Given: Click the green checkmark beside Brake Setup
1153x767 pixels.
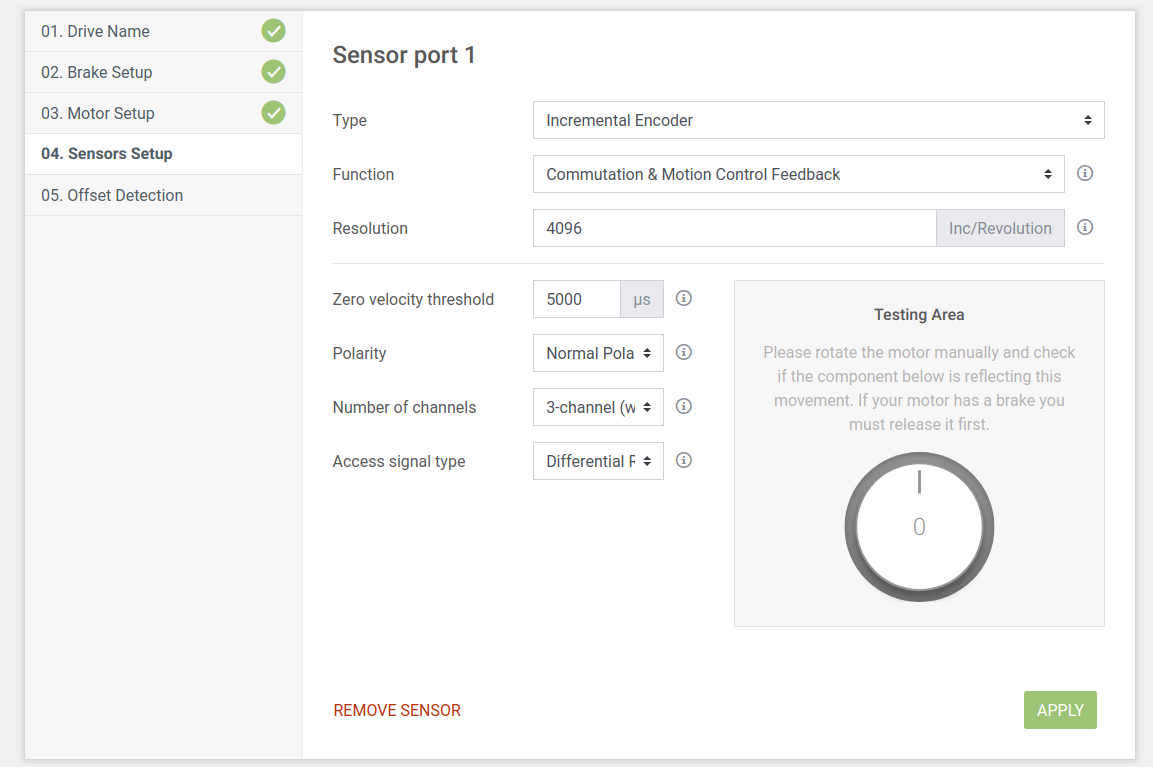Looking at the screenshot, I should [x=273, y=72].
